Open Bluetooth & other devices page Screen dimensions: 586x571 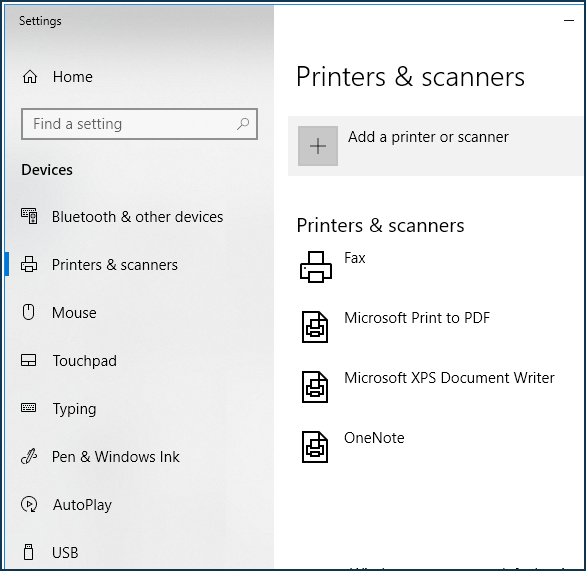coord(137,217)
